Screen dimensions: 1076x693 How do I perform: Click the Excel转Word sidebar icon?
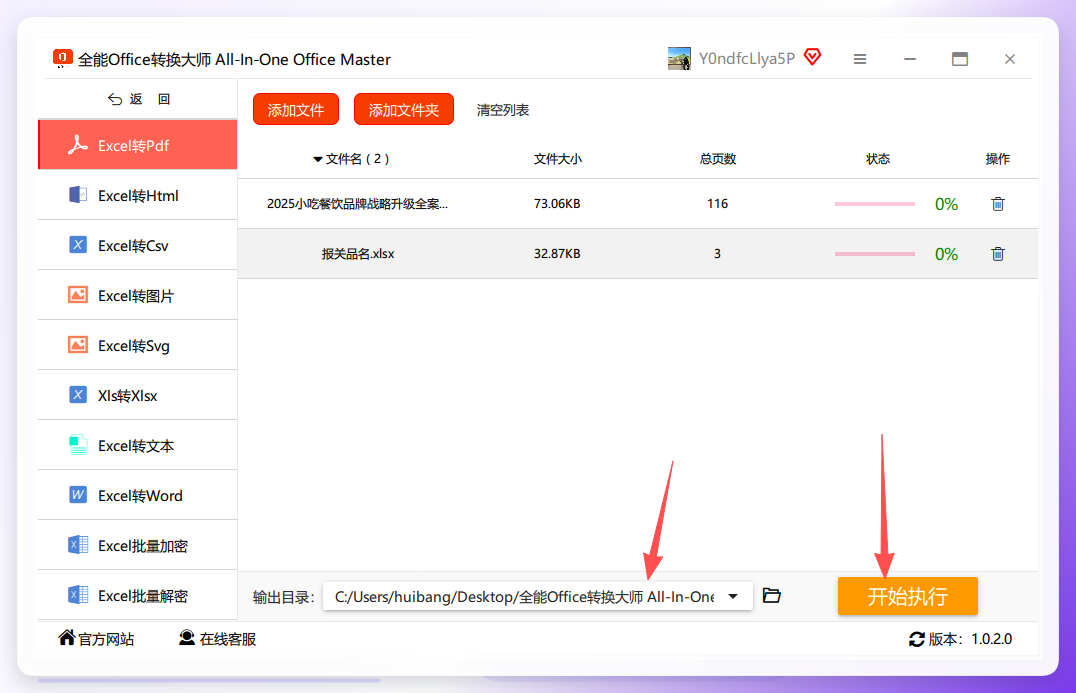[78, 495]
